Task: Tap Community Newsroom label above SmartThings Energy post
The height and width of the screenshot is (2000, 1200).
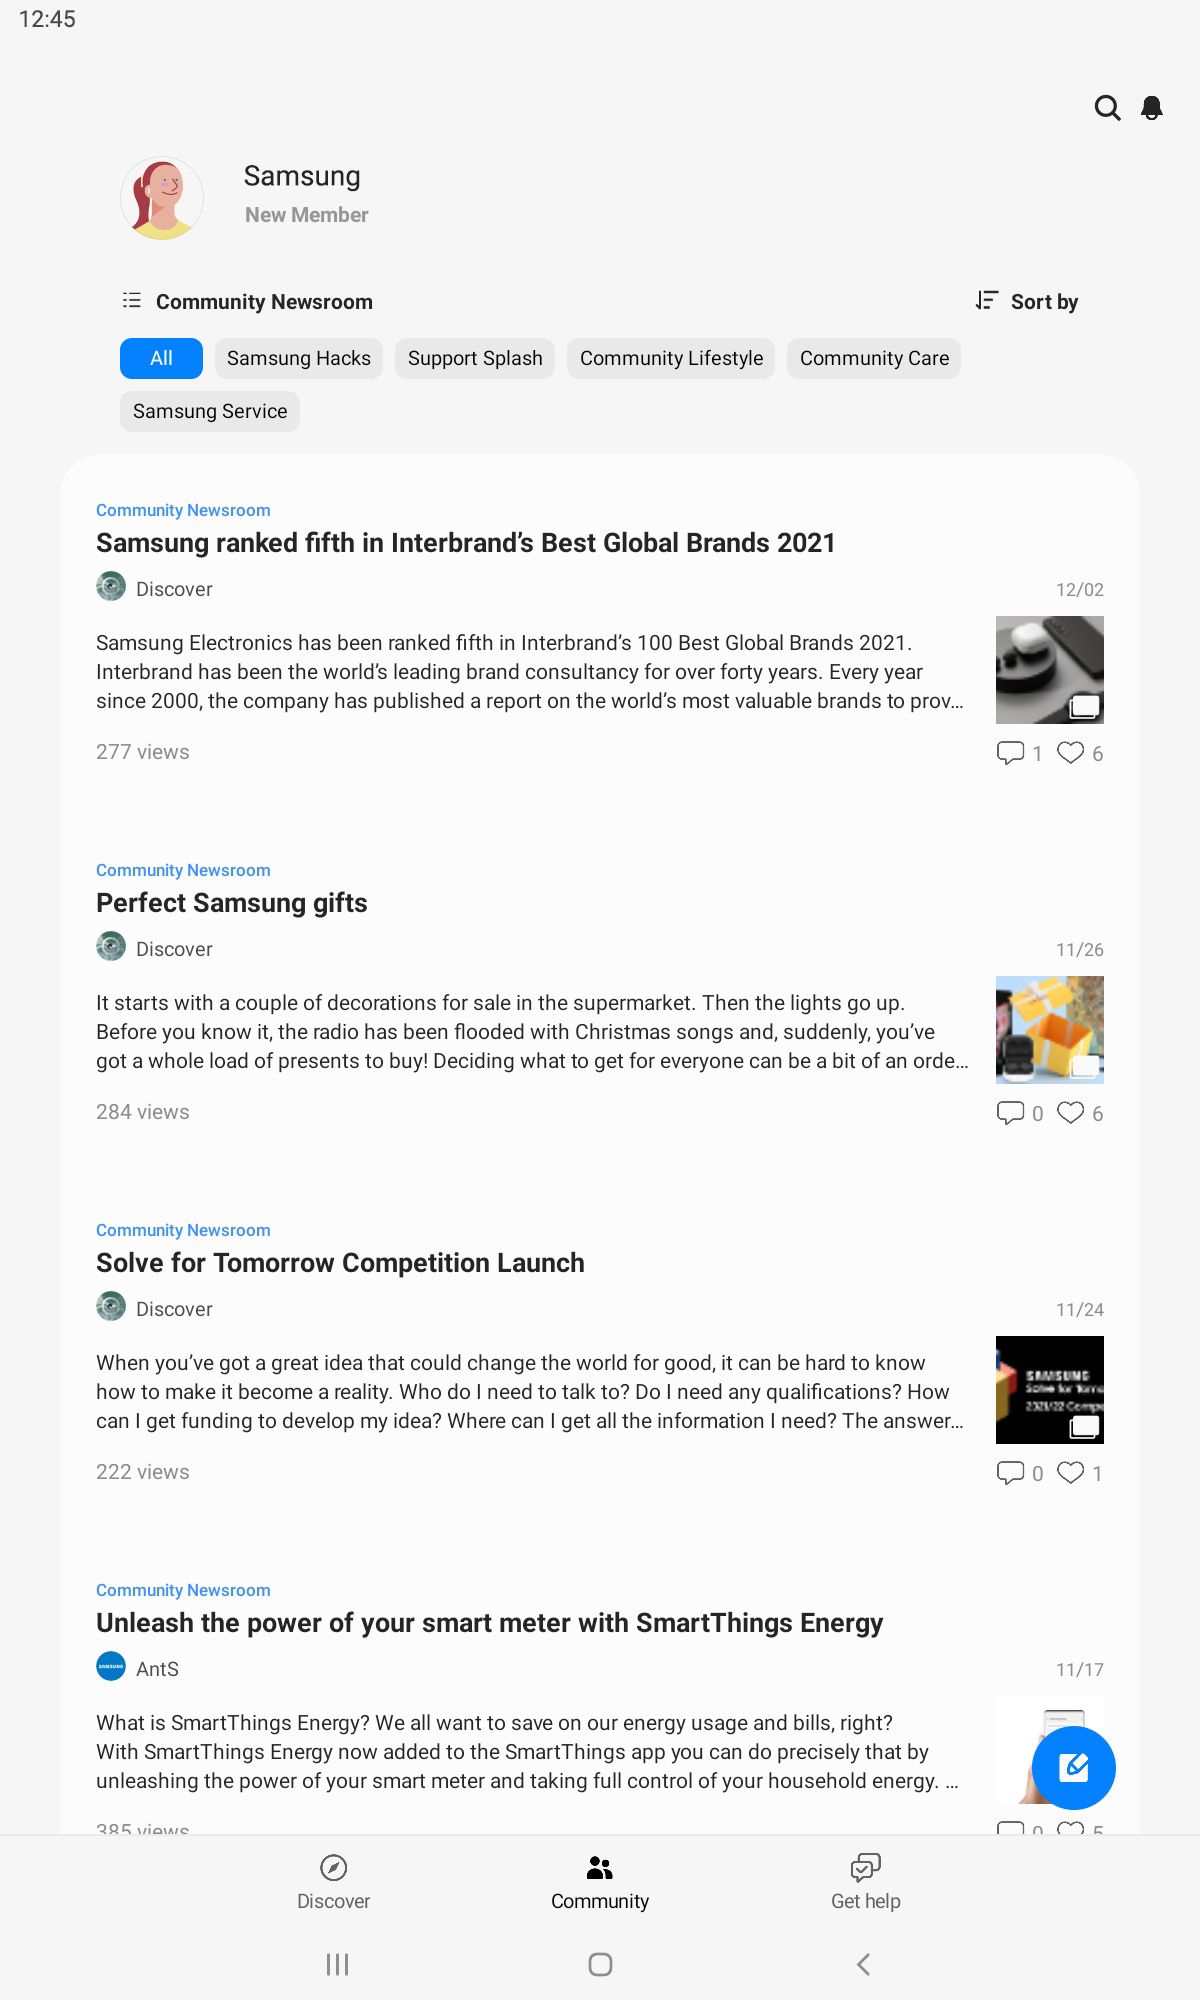Action: coord(183,1590)
